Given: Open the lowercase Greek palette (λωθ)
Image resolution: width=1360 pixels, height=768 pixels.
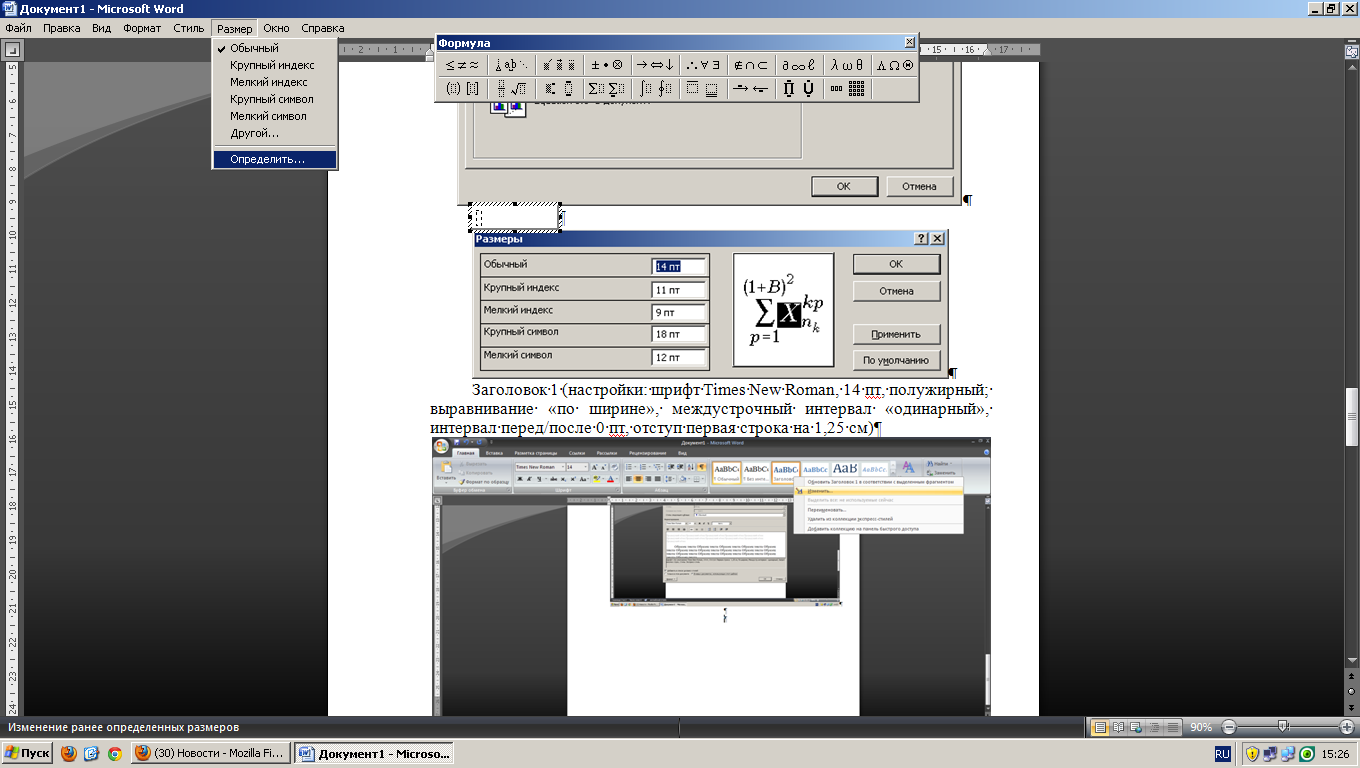Looking at the screenshot, I should [847, 65].
